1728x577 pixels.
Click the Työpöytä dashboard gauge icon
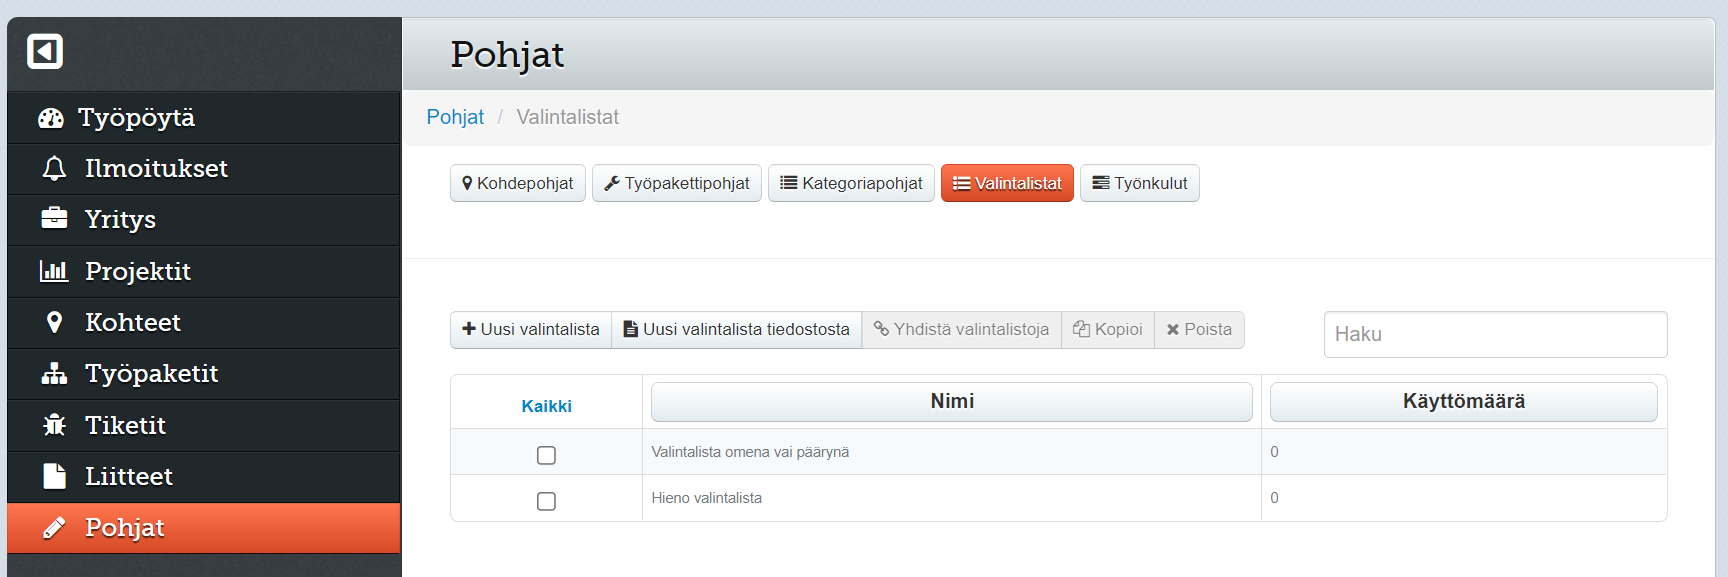[51, 118]
